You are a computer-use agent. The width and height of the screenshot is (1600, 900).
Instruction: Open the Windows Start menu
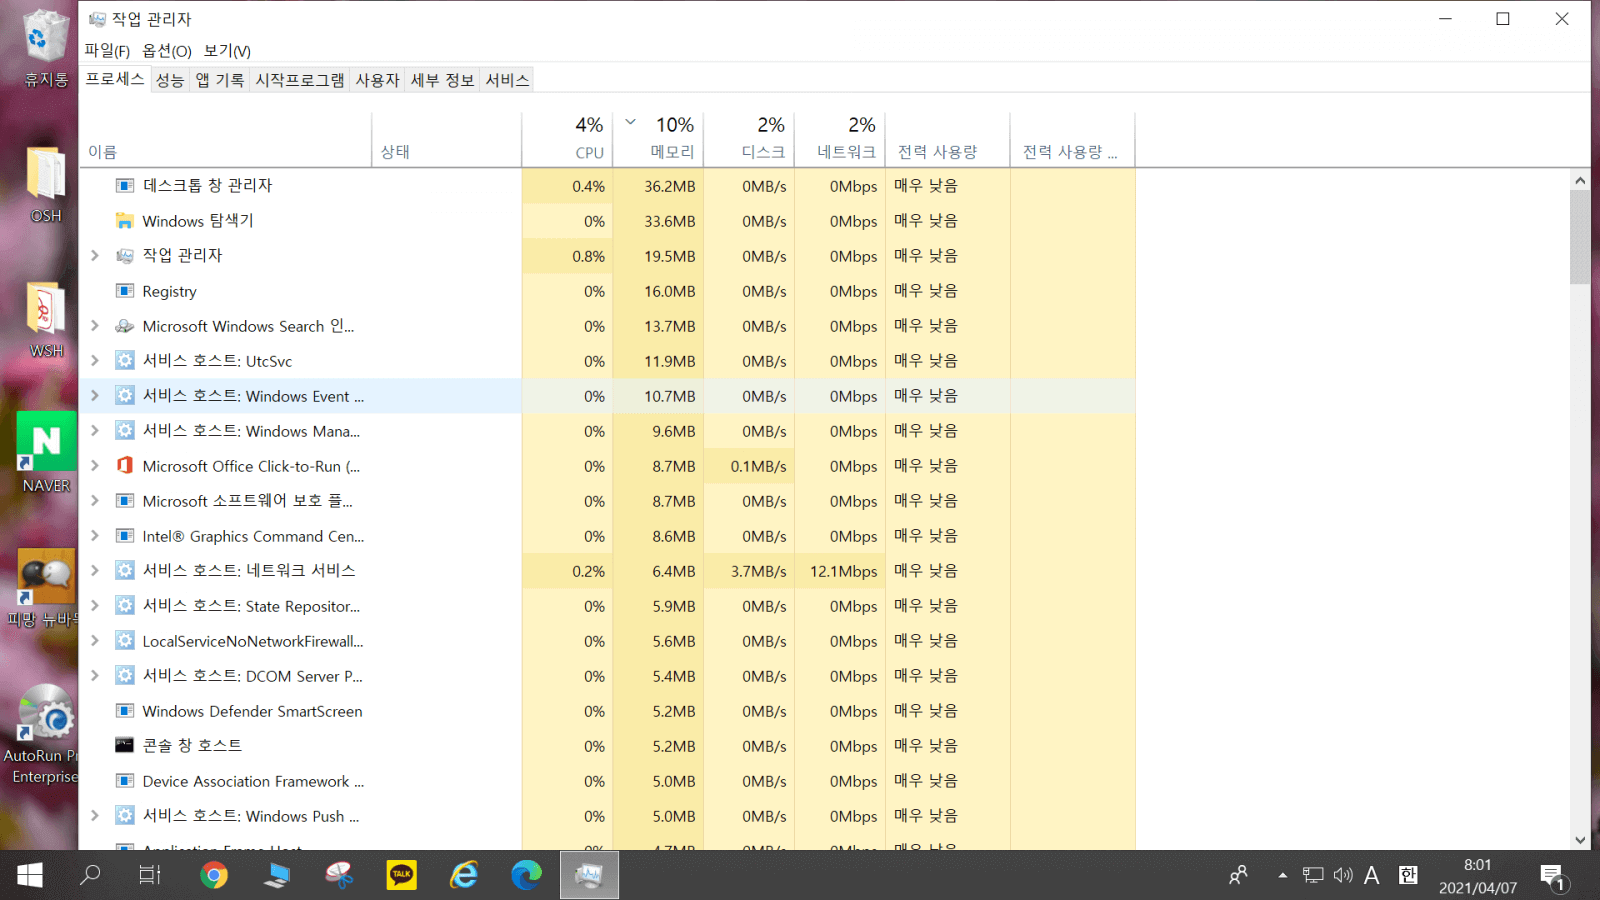pyautogui.click(x=30, y=876)
